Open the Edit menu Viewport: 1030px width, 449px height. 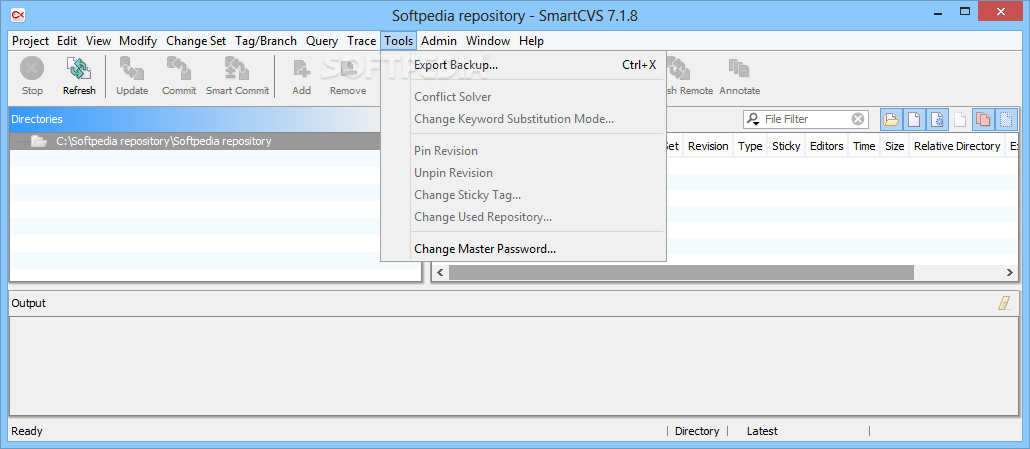pyautogui.click(x=67, y=41)
